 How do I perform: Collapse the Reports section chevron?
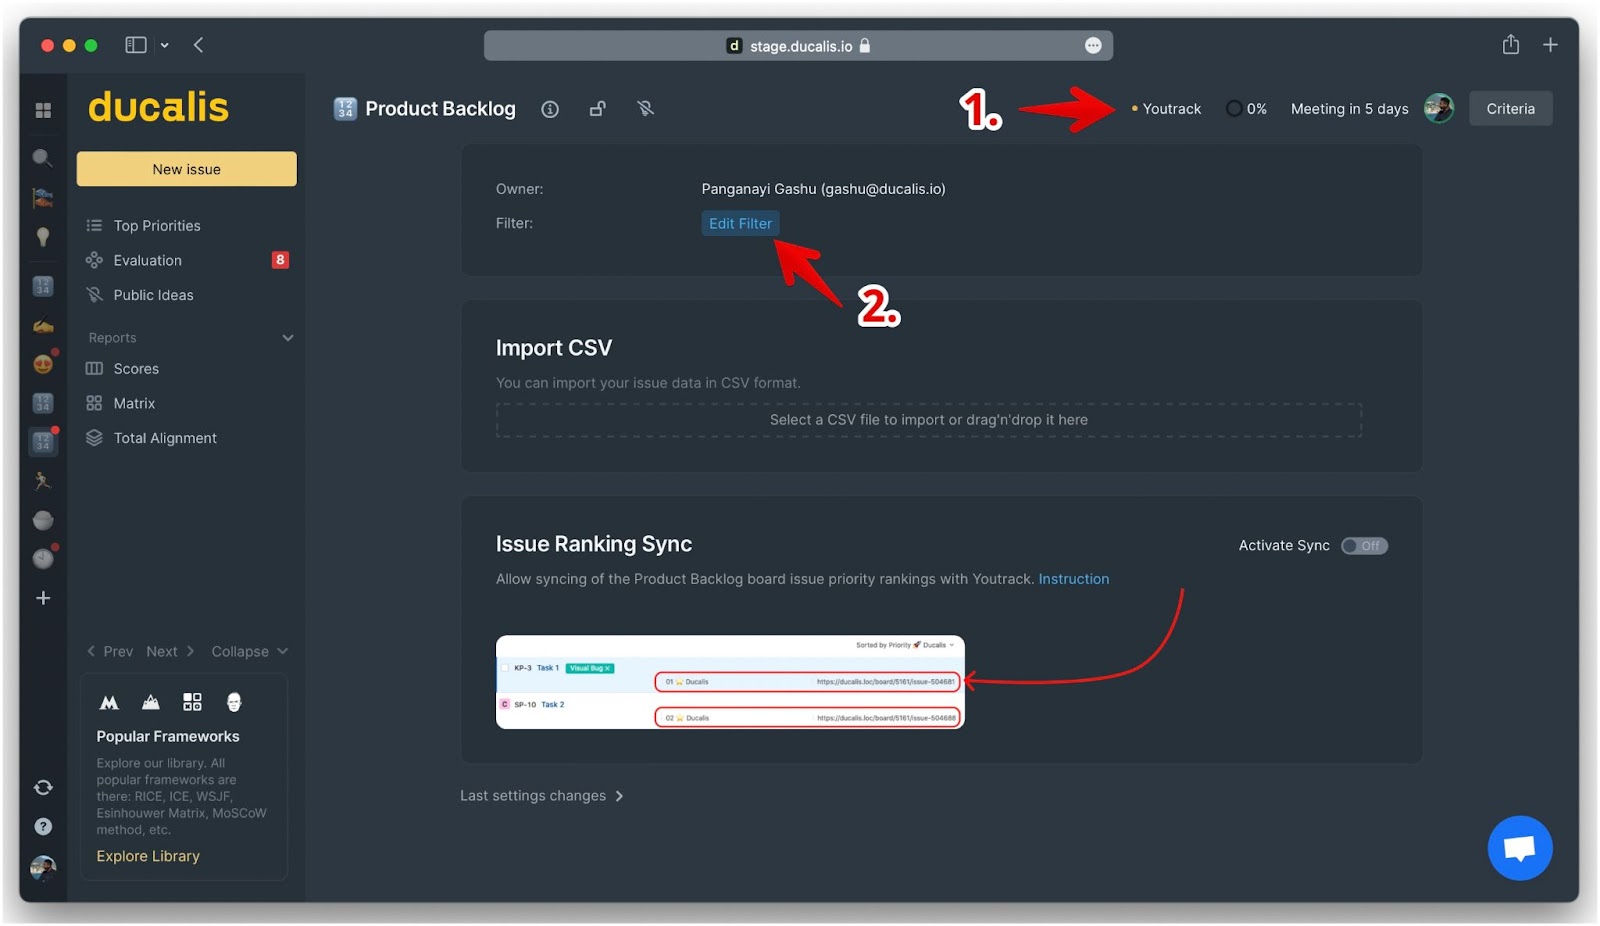coord(288,338)
